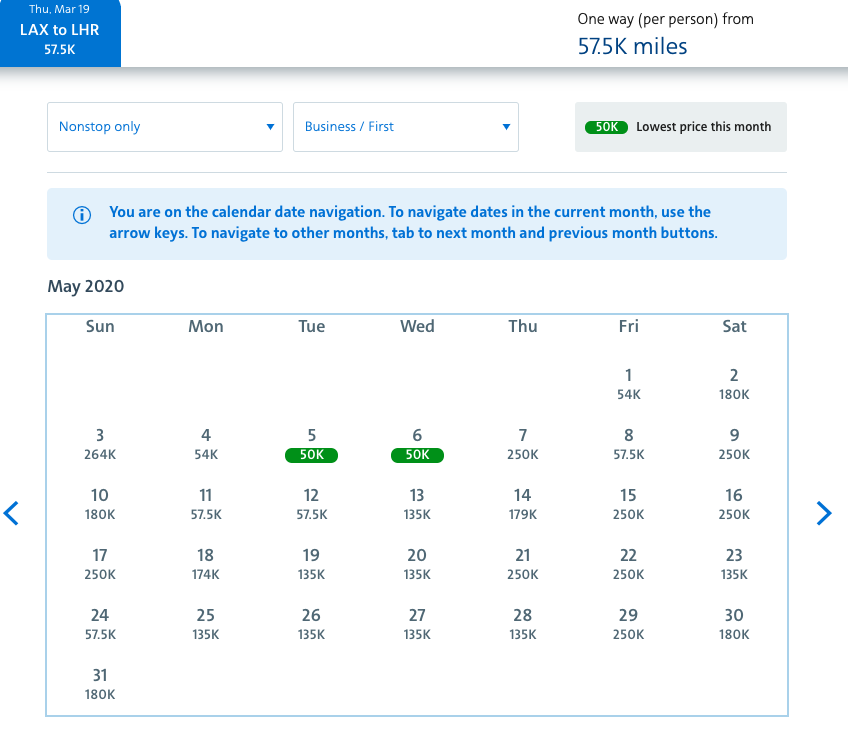Choose May 24 at 57.5K miles
This screenshot has height=730, width=848.
(x=100, y=625)
